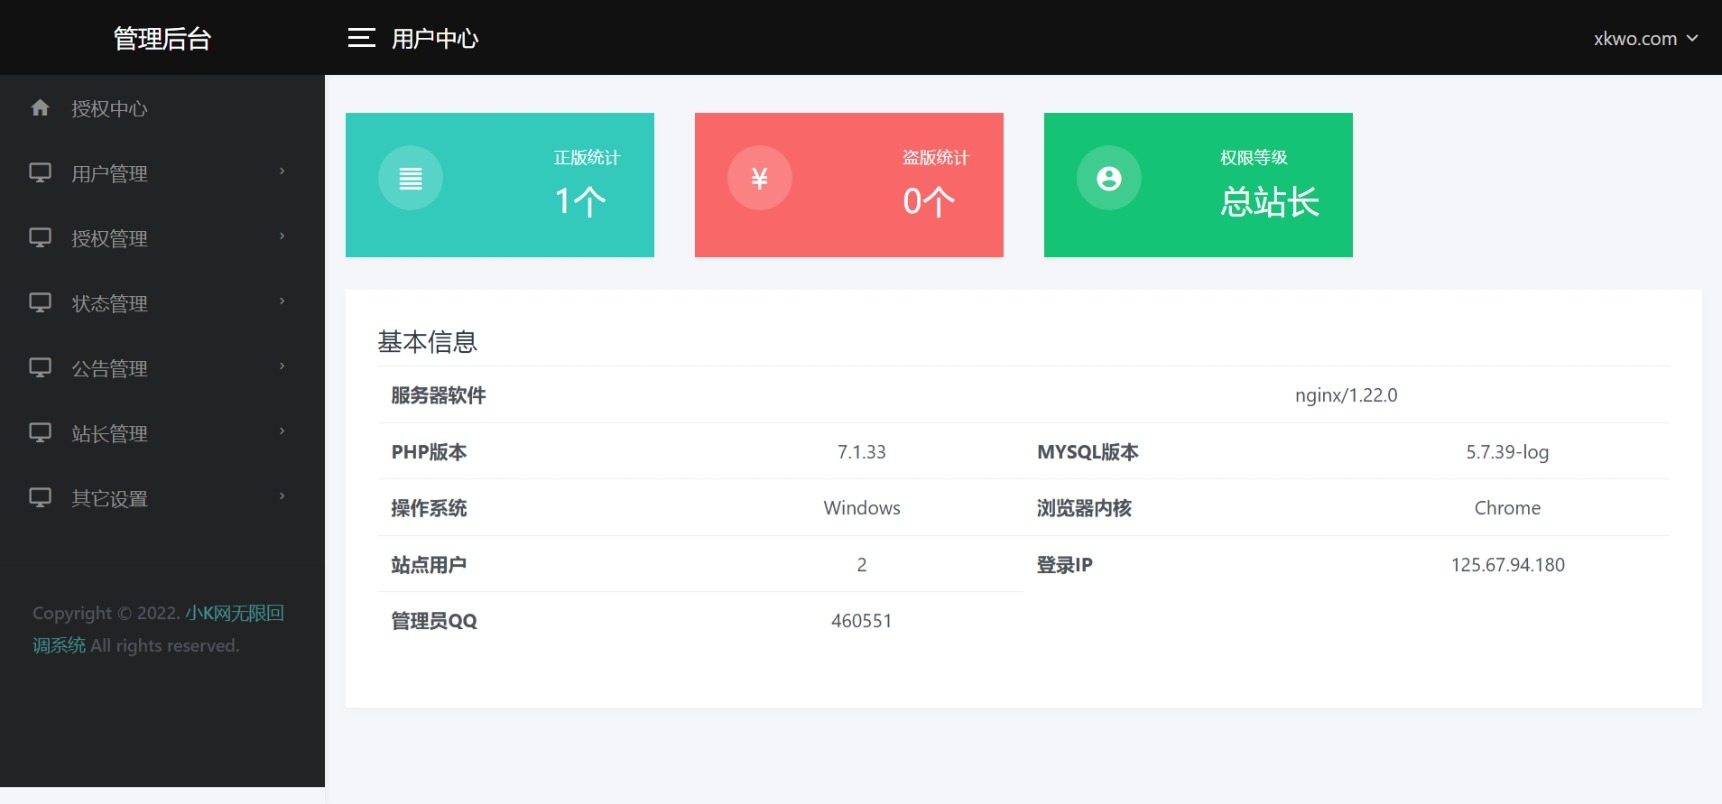Click the monitor icon beside 授权管理
Viewport: 1722px width, 804px height.
[40, 238]
